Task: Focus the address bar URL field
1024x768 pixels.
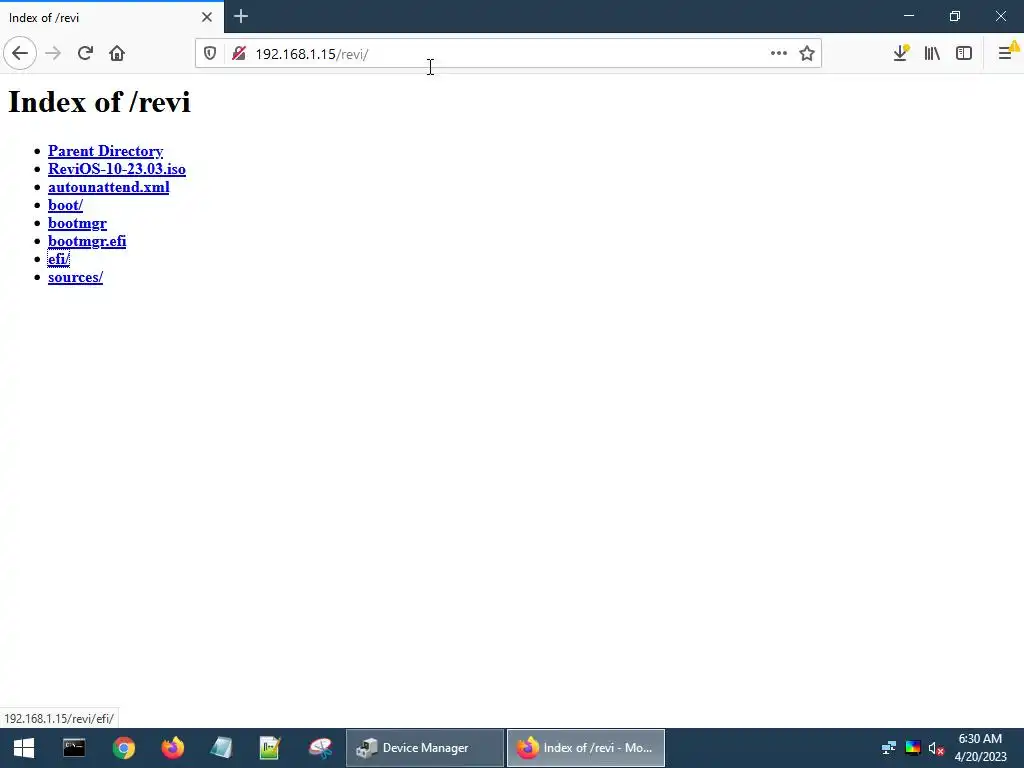Action: 509,54
